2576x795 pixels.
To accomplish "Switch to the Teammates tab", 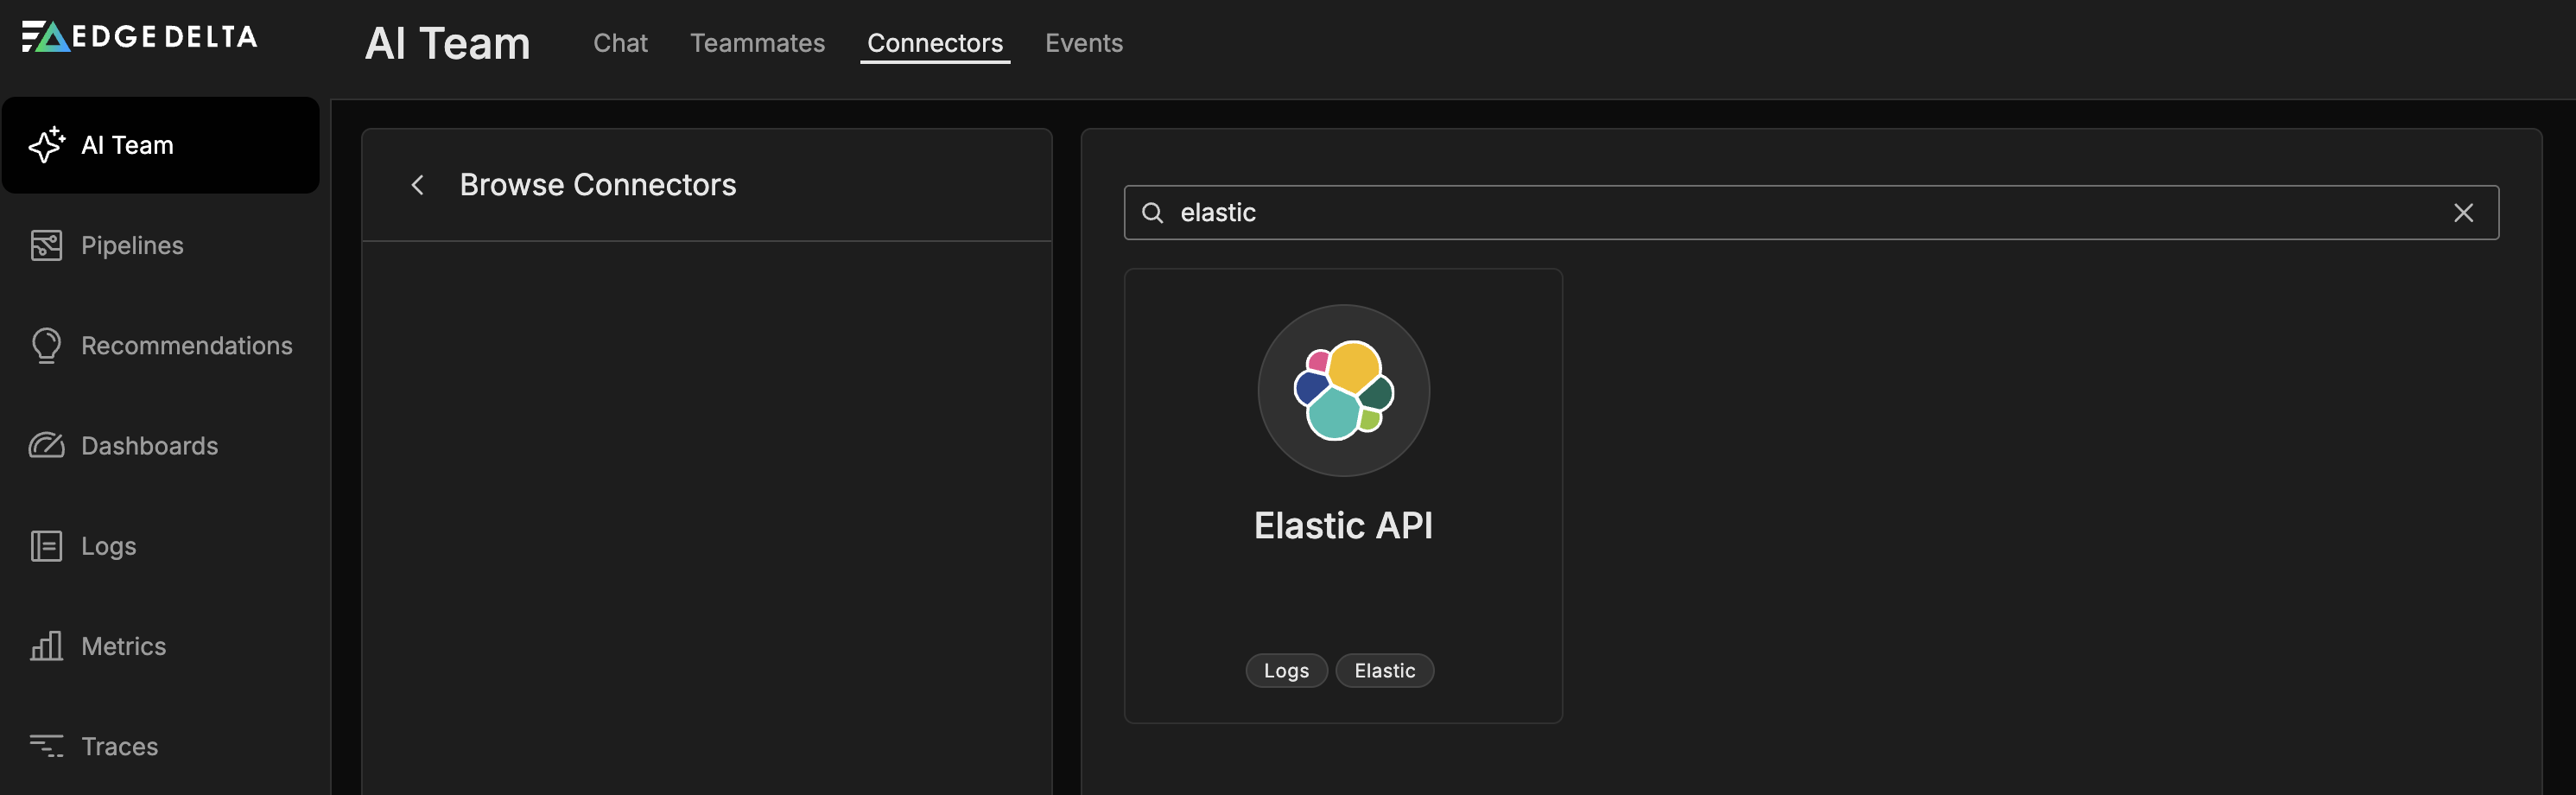I will click(x=757, y=43).
